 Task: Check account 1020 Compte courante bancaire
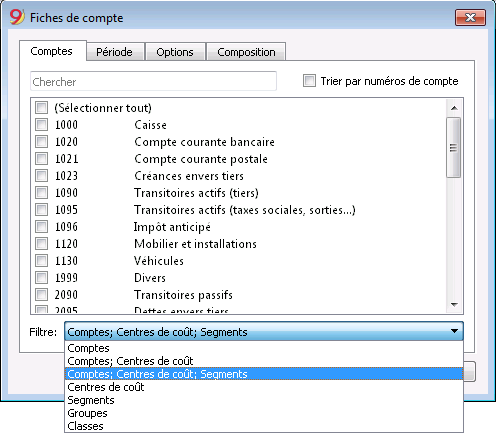pos(42,142)
